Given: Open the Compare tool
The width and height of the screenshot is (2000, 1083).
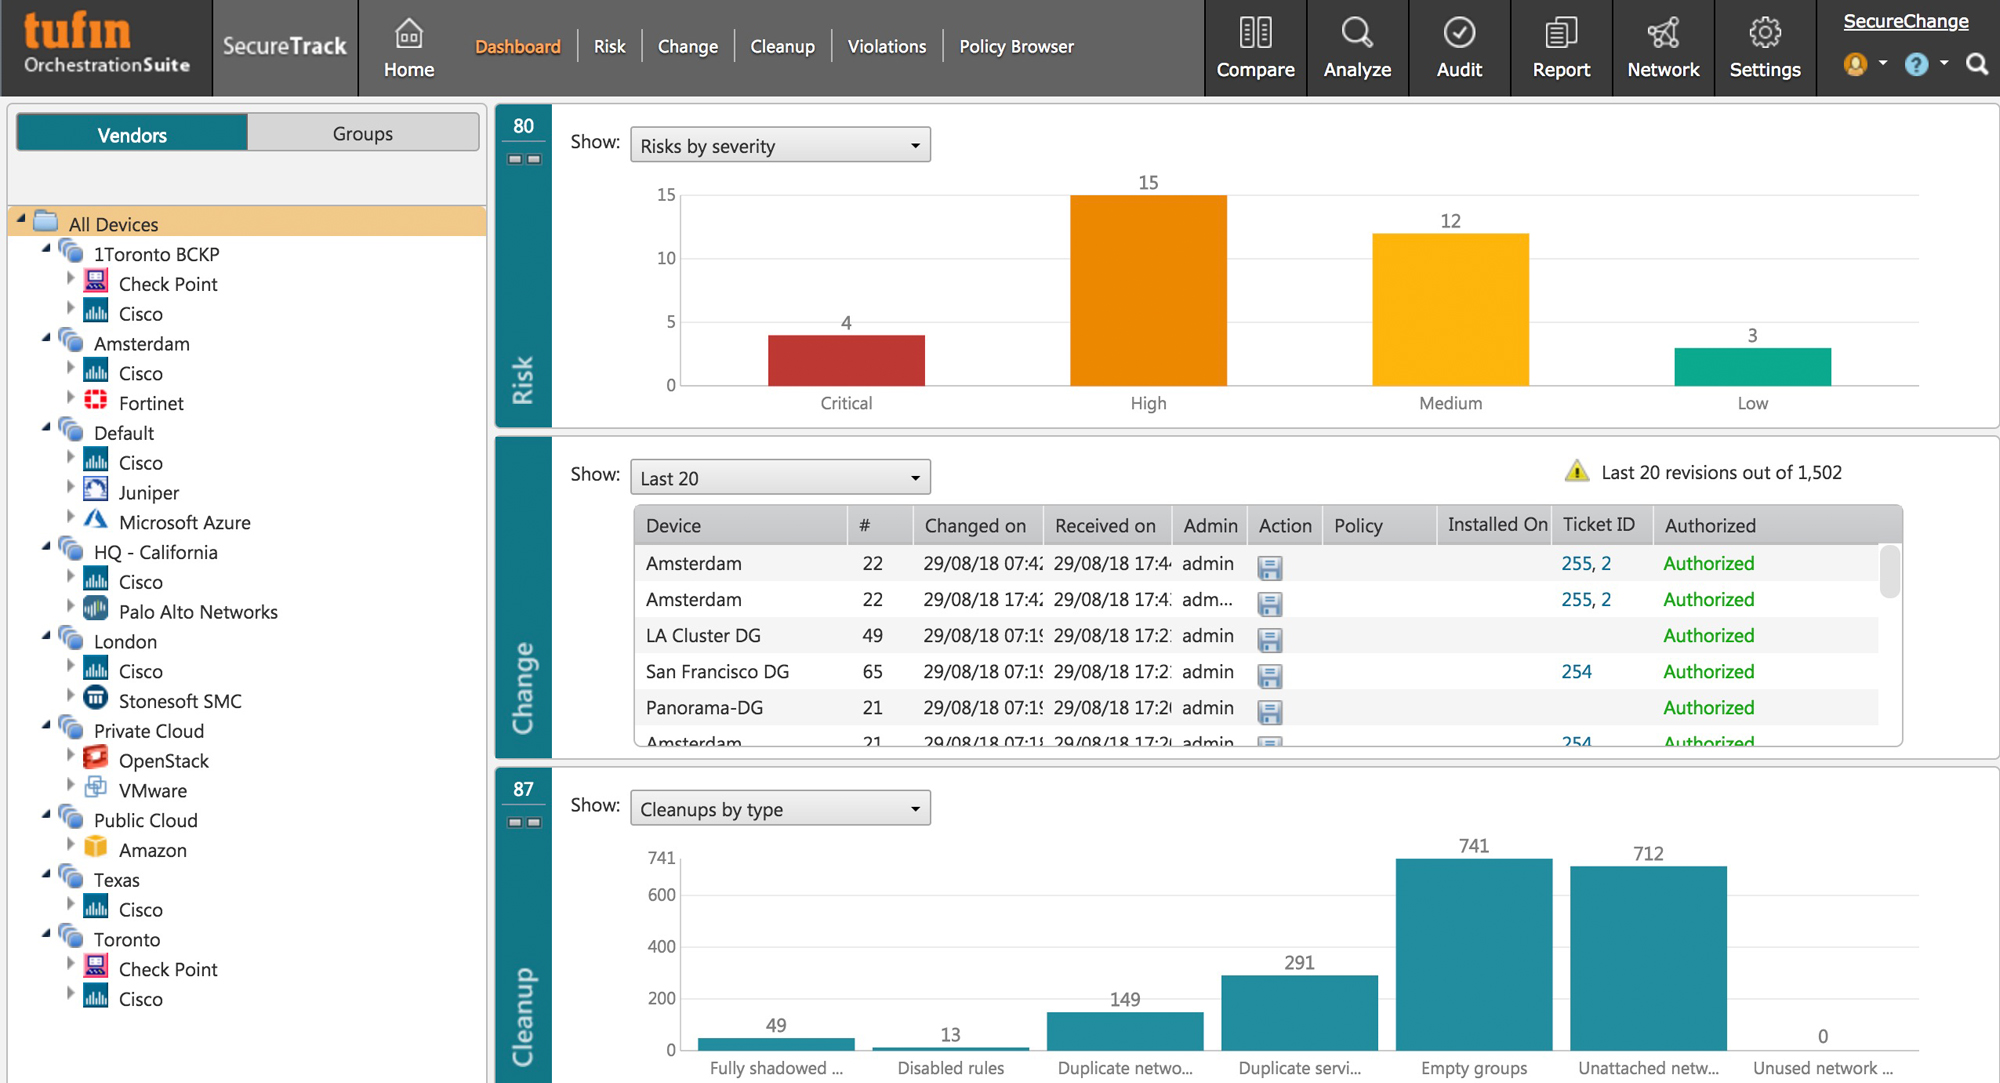Looking at the screenshot, I should pyautogui.click(x=1255, y=48).
